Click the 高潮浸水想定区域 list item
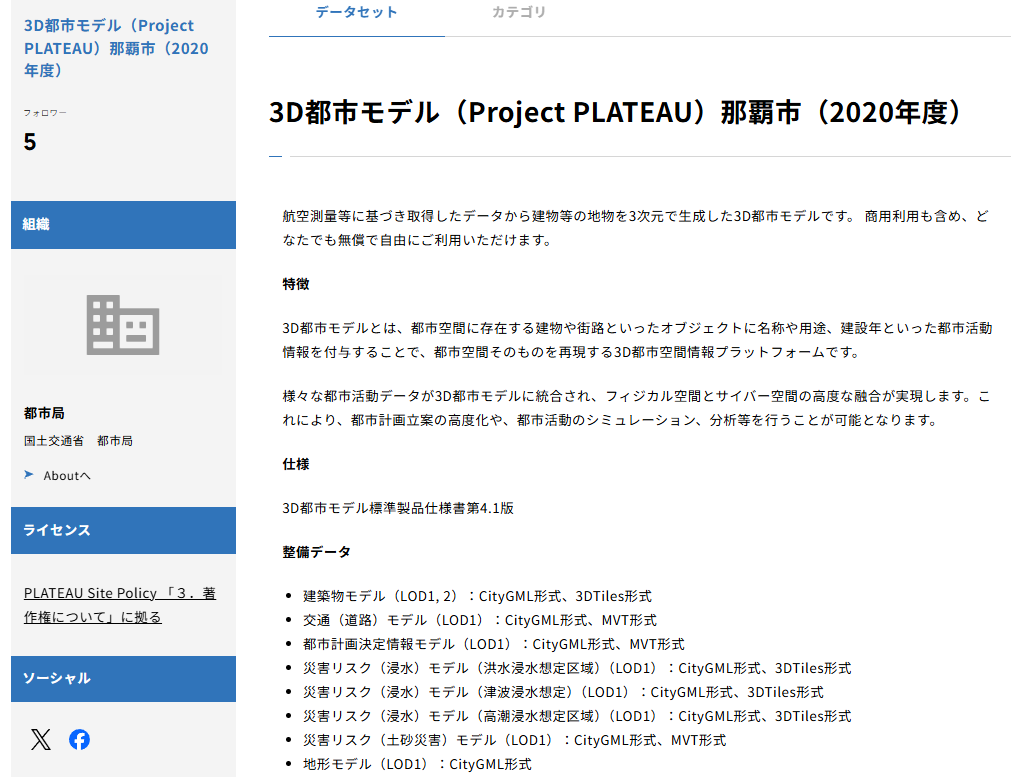 [x=577, y=717]
